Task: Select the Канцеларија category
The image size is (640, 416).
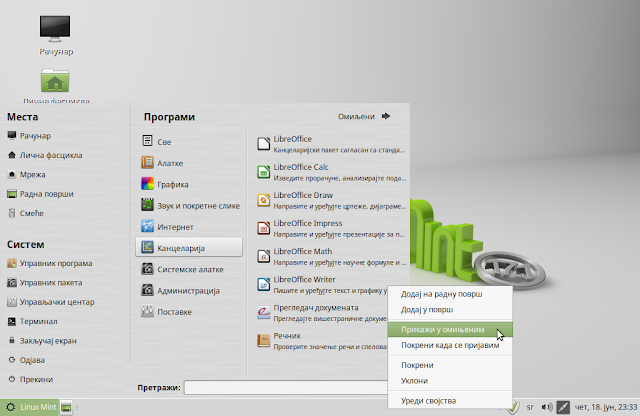Action: (x=189, y=248)
